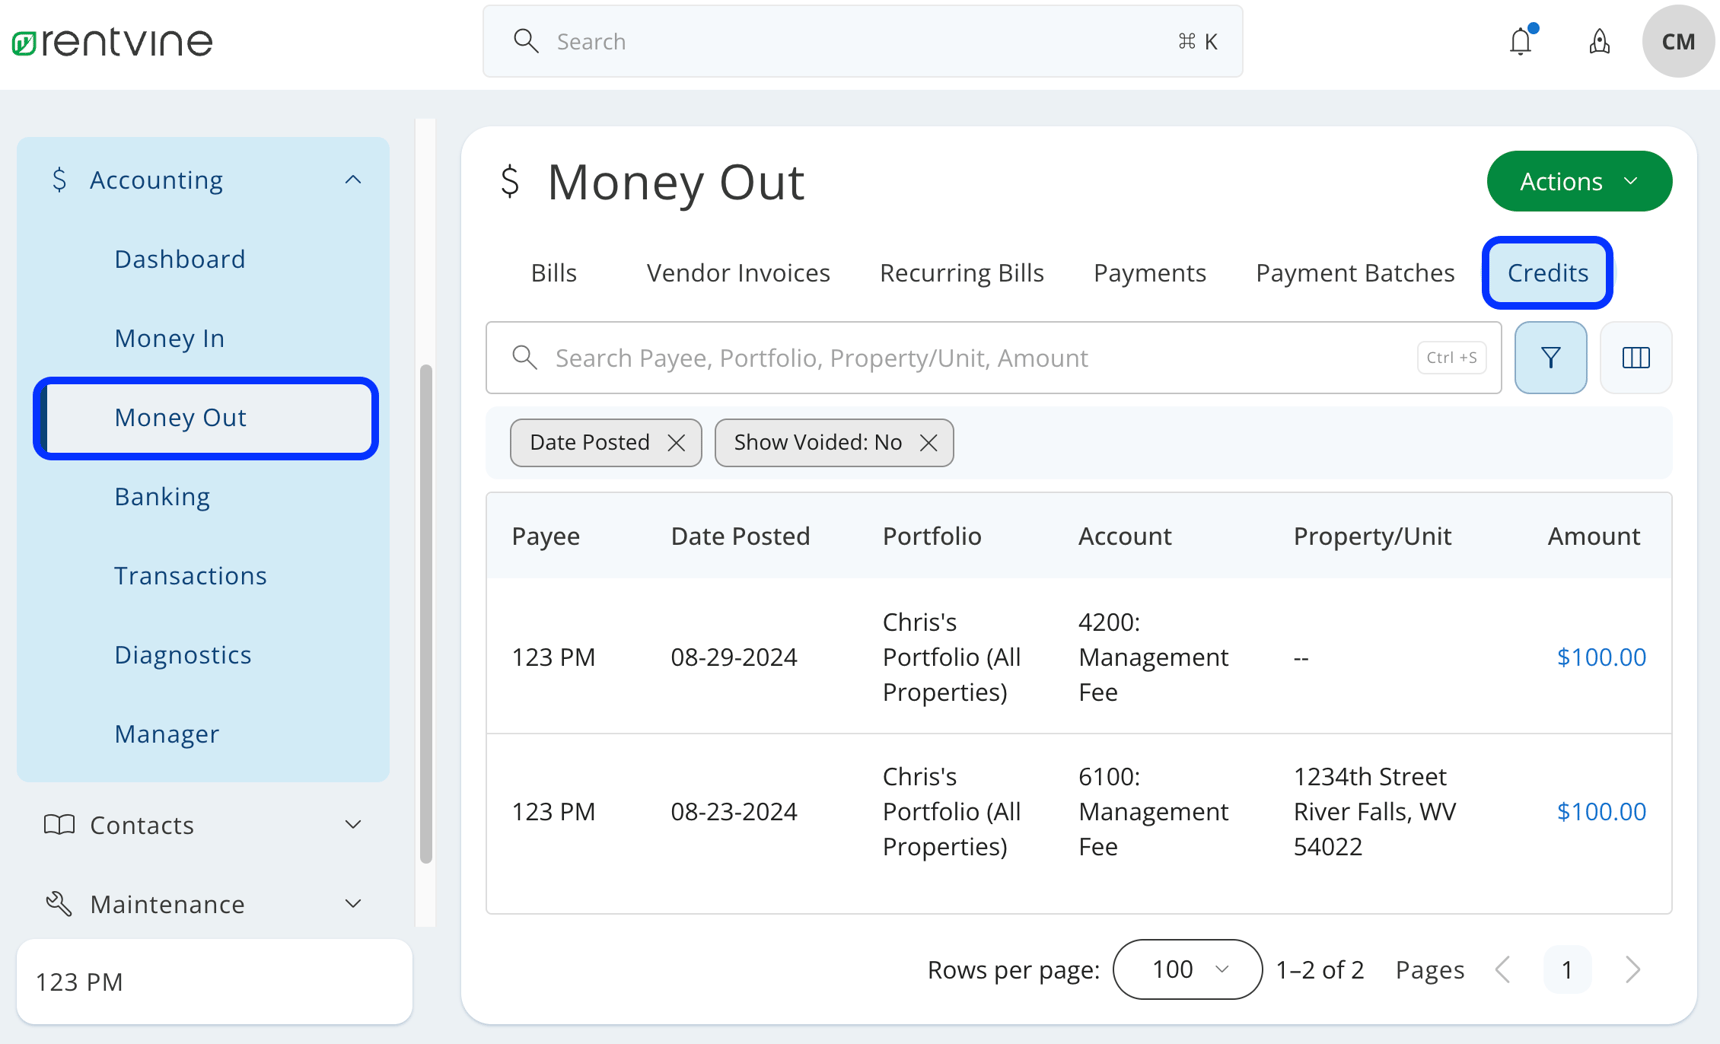1720x1044 pixels.
Task: Go to the previous page arrow
Action: (1503, 969)
